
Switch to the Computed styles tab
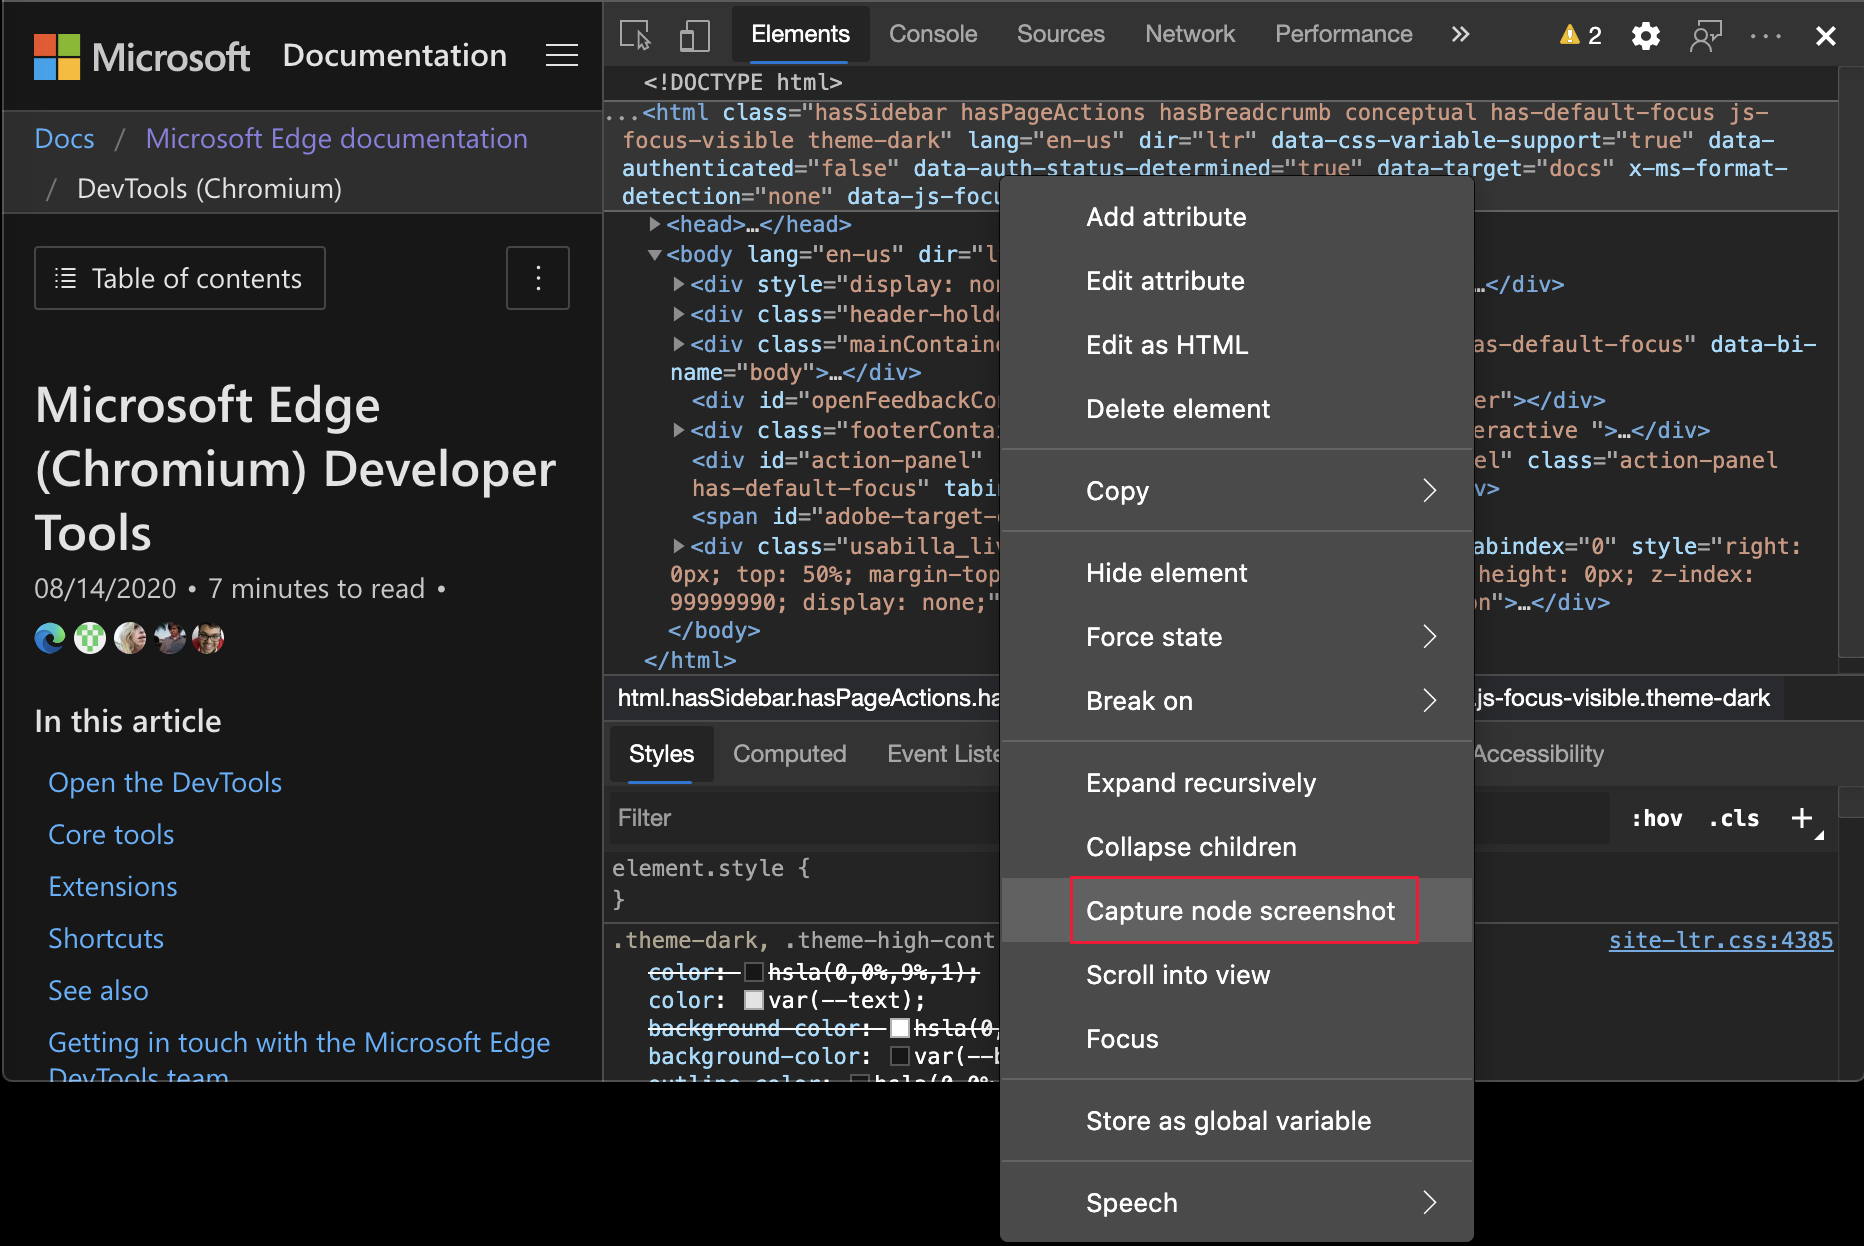(789, 754)
